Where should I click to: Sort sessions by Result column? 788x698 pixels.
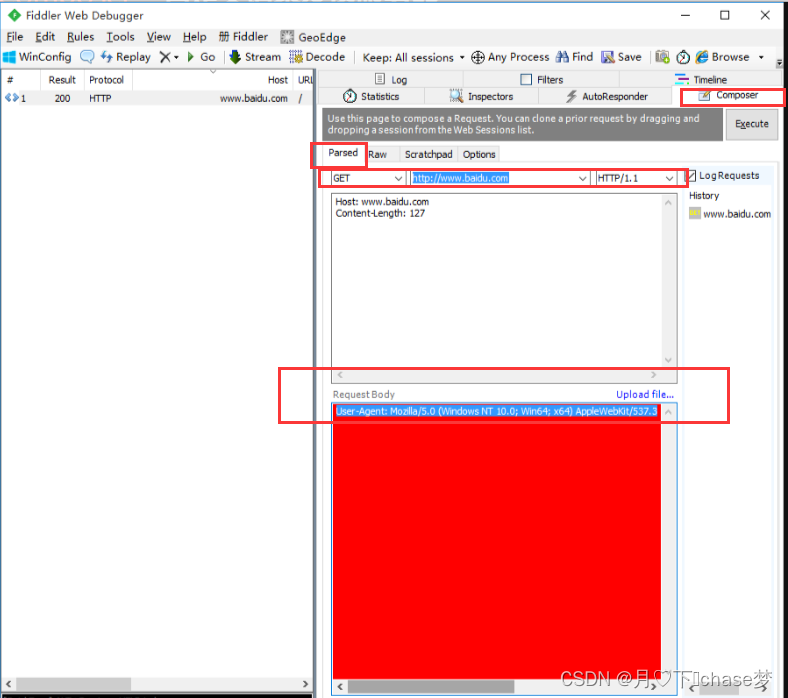click(x=62, y=79)
